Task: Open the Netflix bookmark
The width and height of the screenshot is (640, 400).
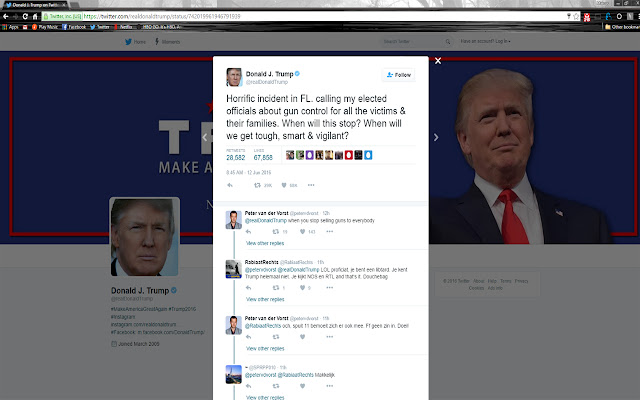Action: [x=123, y=27]
